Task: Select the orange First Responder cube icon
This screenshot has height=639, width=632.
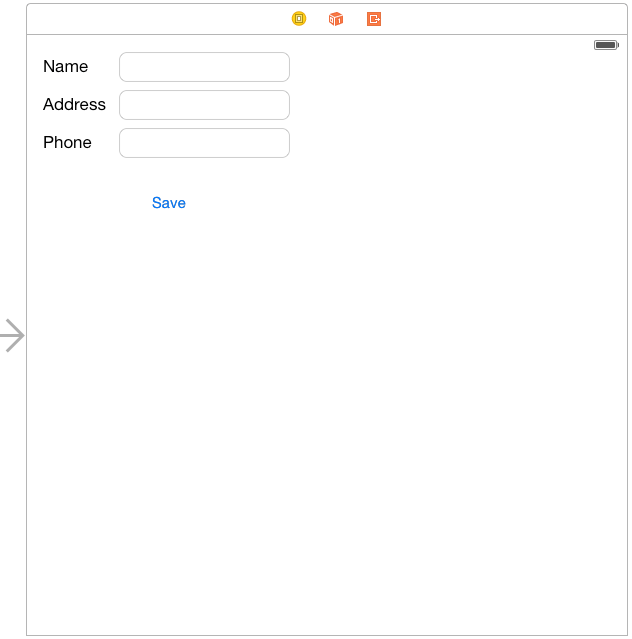Action: (336, 19)
